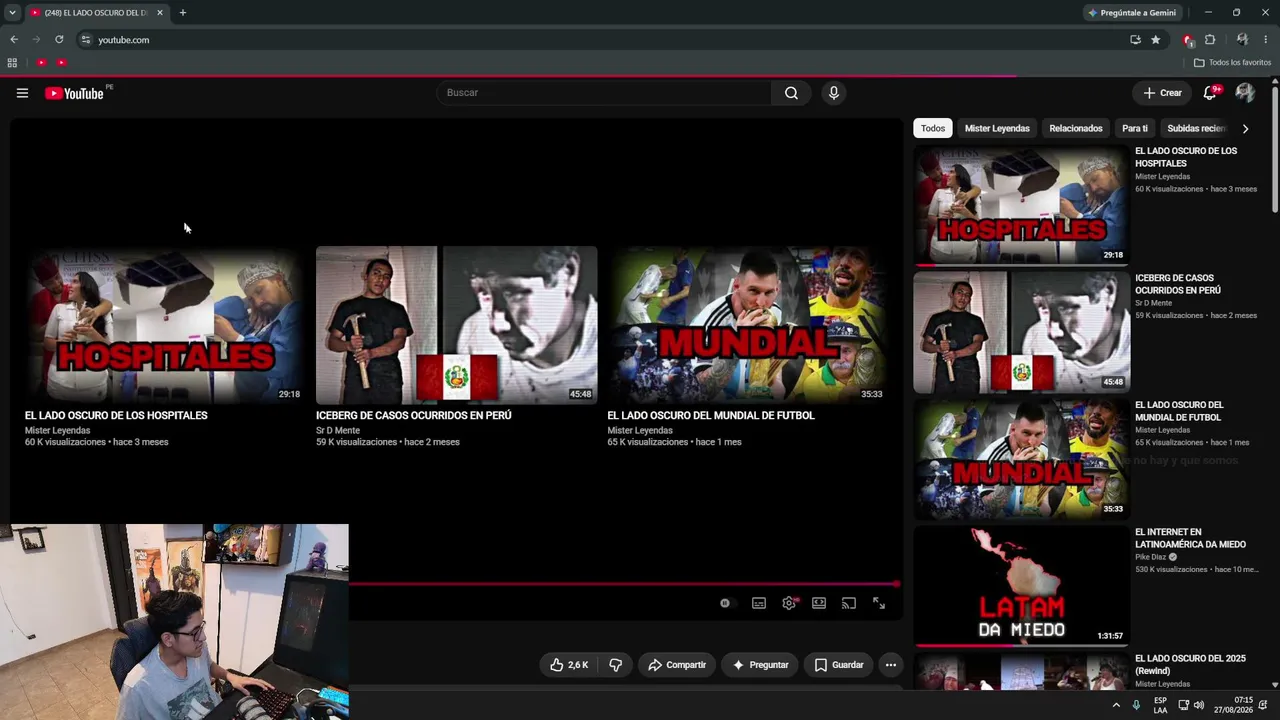Open Chrome profile avatar

[1242, 40]
